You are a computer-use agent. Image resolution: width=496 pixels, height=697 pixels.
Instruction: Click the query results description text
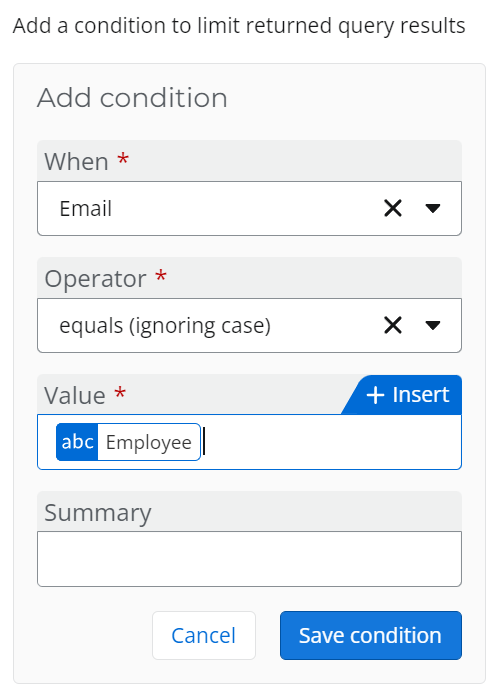[x=239, y=26]
